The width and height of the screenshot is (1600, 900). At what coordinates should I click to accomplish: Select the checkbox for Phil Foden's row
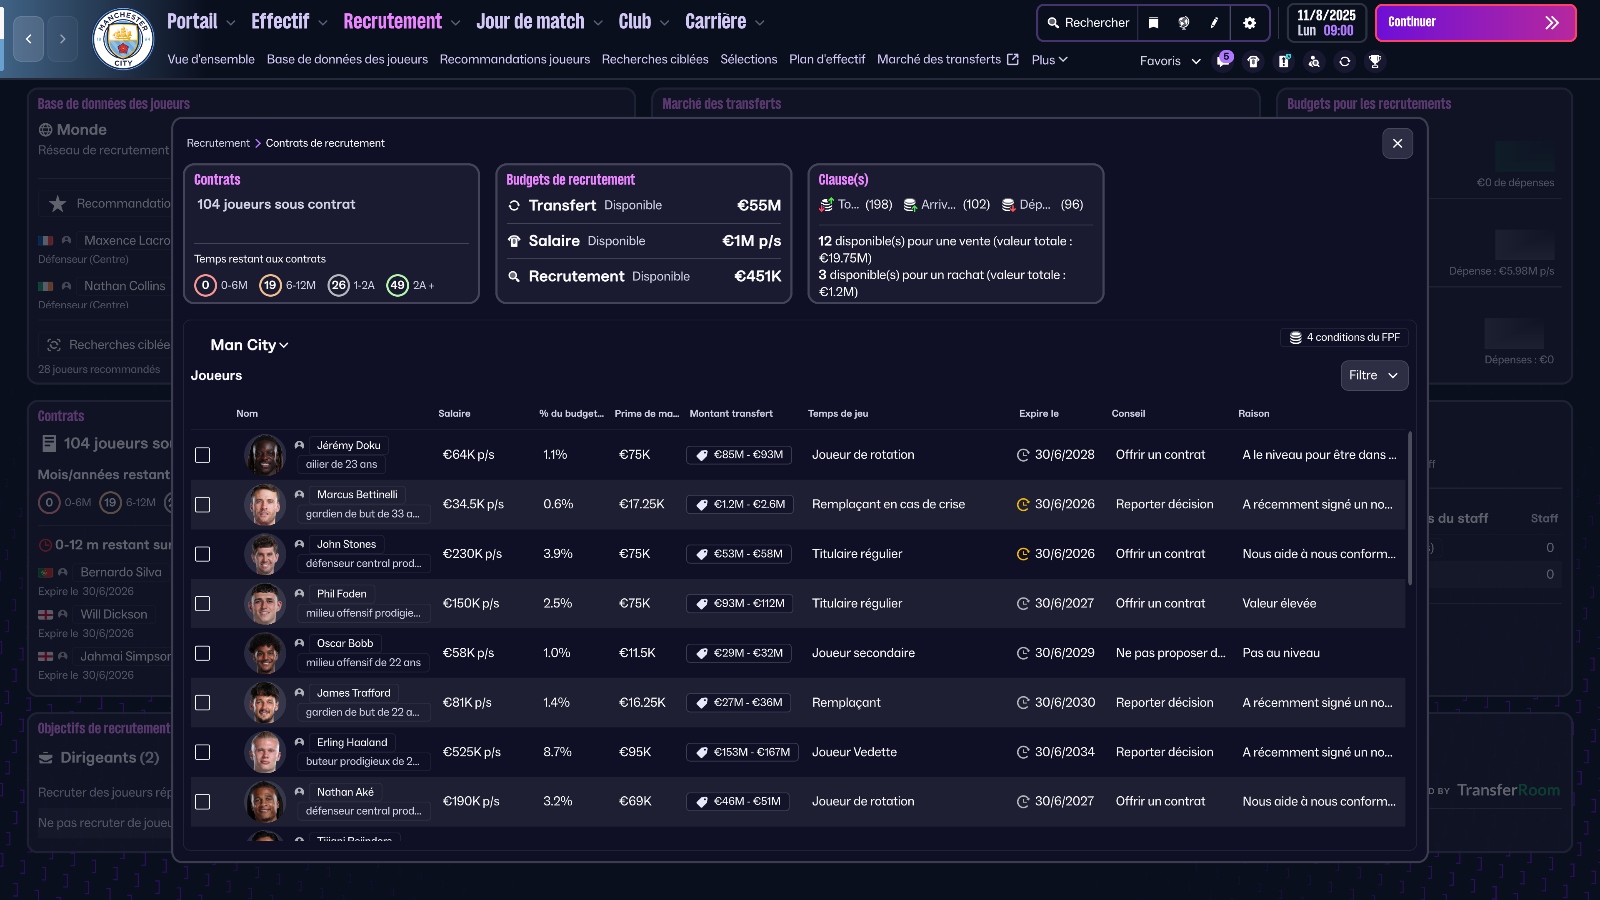(x=203, y=603)
